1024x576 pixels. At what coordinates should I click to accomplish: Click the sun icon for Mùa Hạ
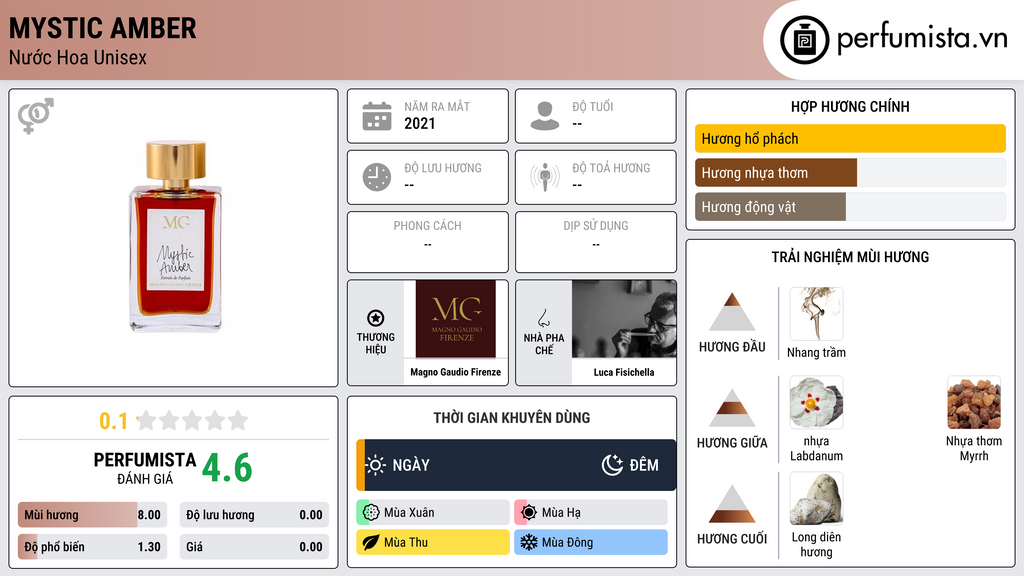pyautogui.click(x=529, y=513)
